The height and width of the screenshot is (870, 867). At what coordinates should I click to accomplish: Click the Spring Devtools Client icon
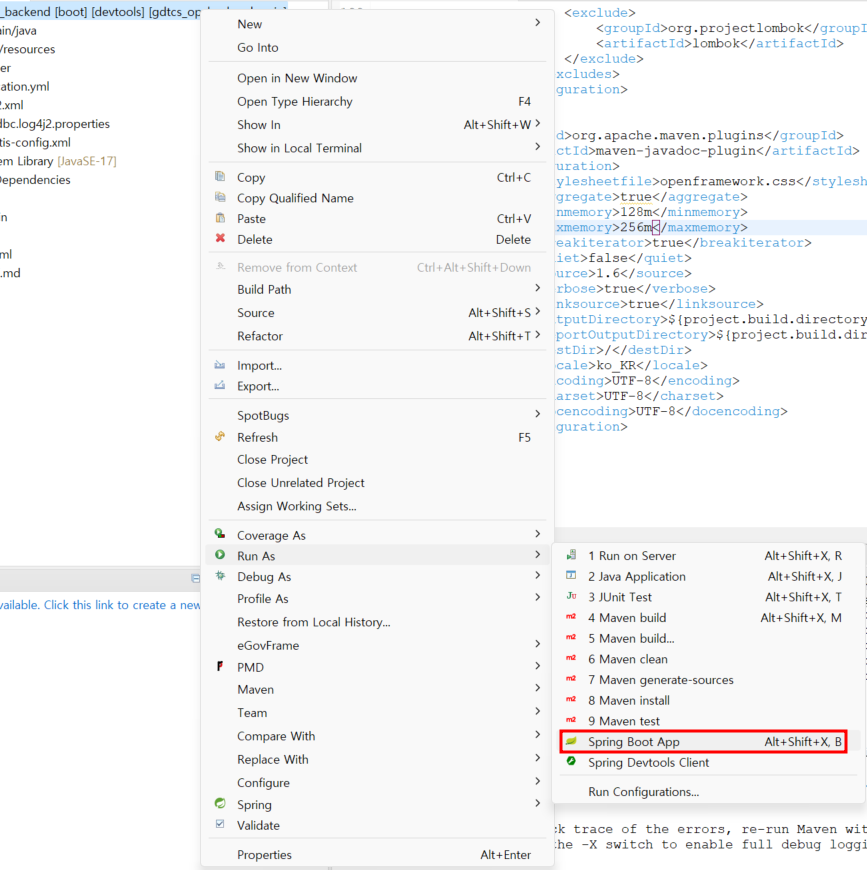coord(571,761)
